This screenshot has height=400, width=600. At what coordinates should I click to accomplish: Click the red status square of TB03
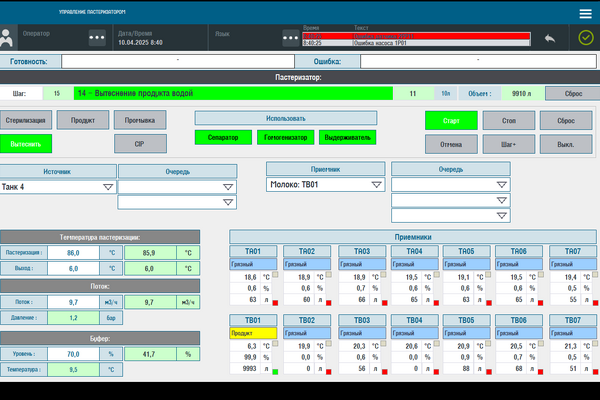(385, 372)
